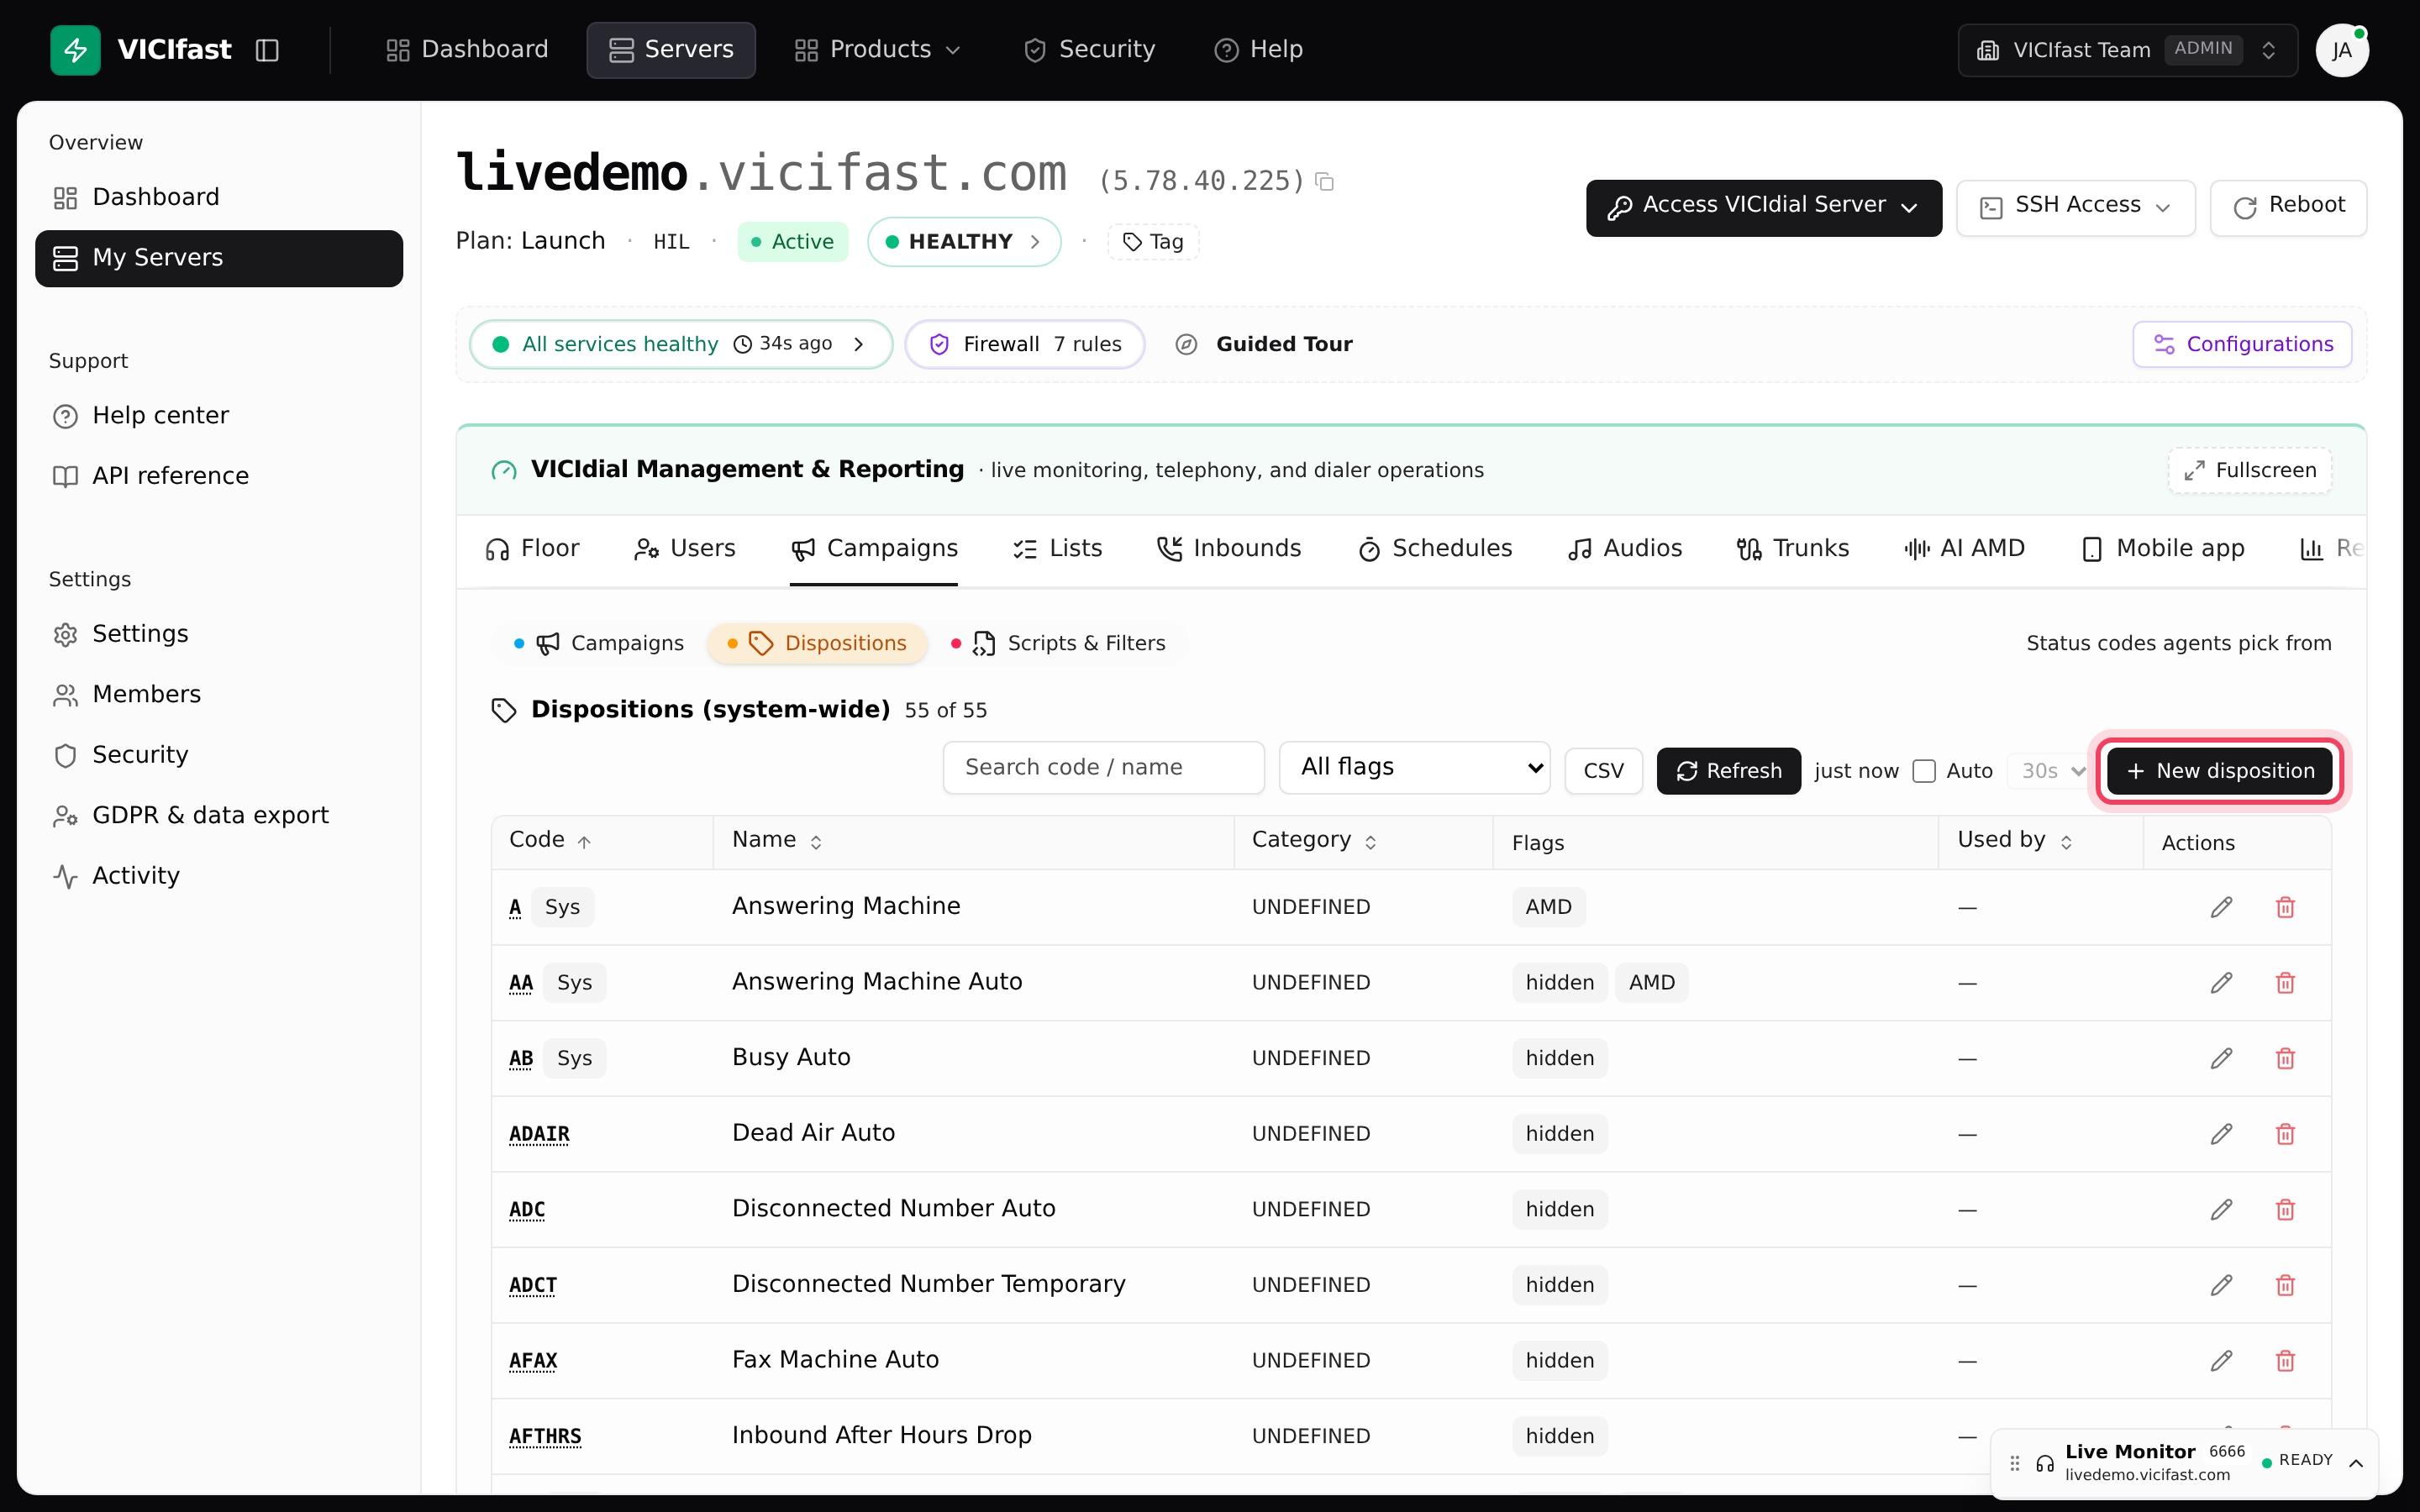Export dispositions with the CSV button
The height and width of the screenshot is (1512, 2420).
point(1603,771)
